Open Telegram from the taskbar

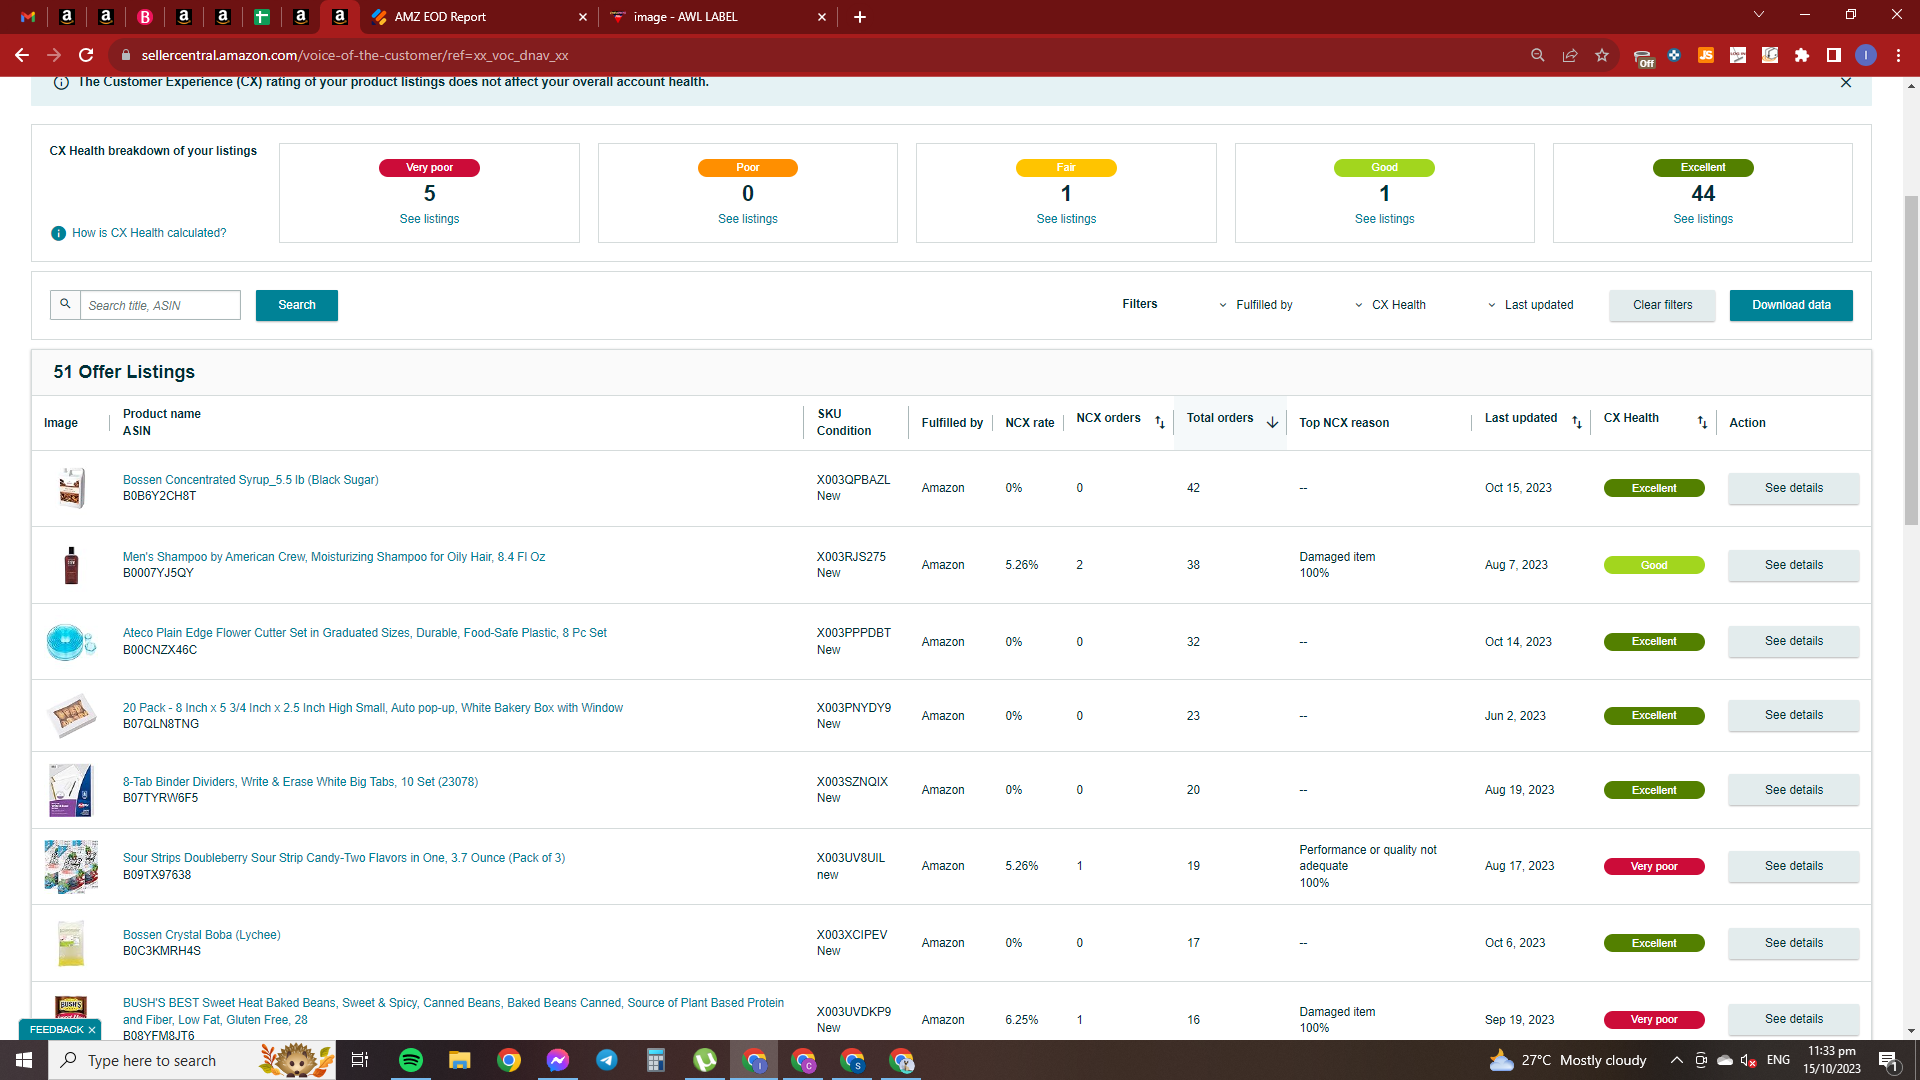point(607,1060)
